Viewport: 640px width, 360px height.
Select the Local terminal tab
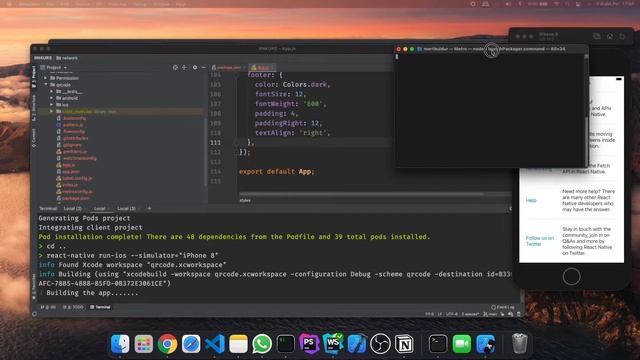point(100,208)
